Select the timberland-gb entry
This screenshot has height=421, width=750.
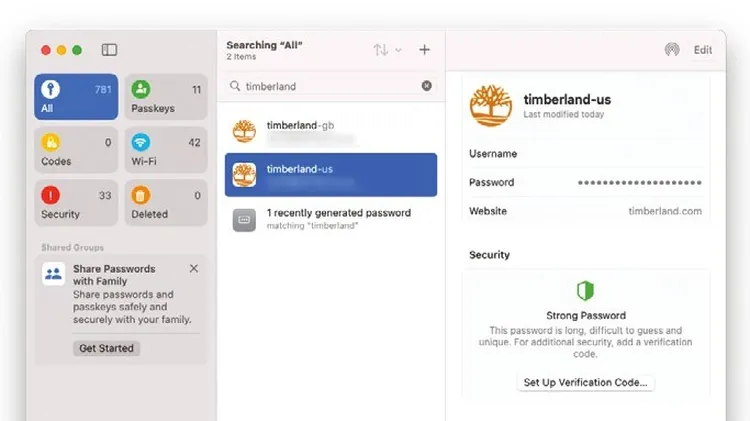tap(331, 131)
